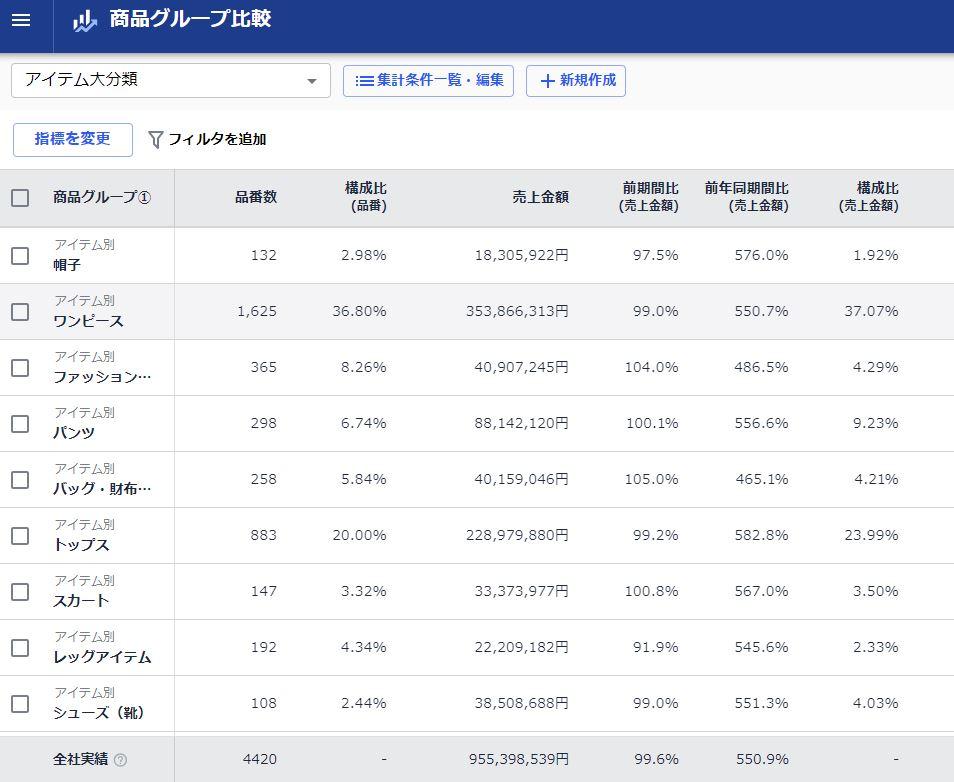Open the レッグアイテム product group
Image resolution: width=954 pixels, height=782 pixels.
click(x=102, y=657)
